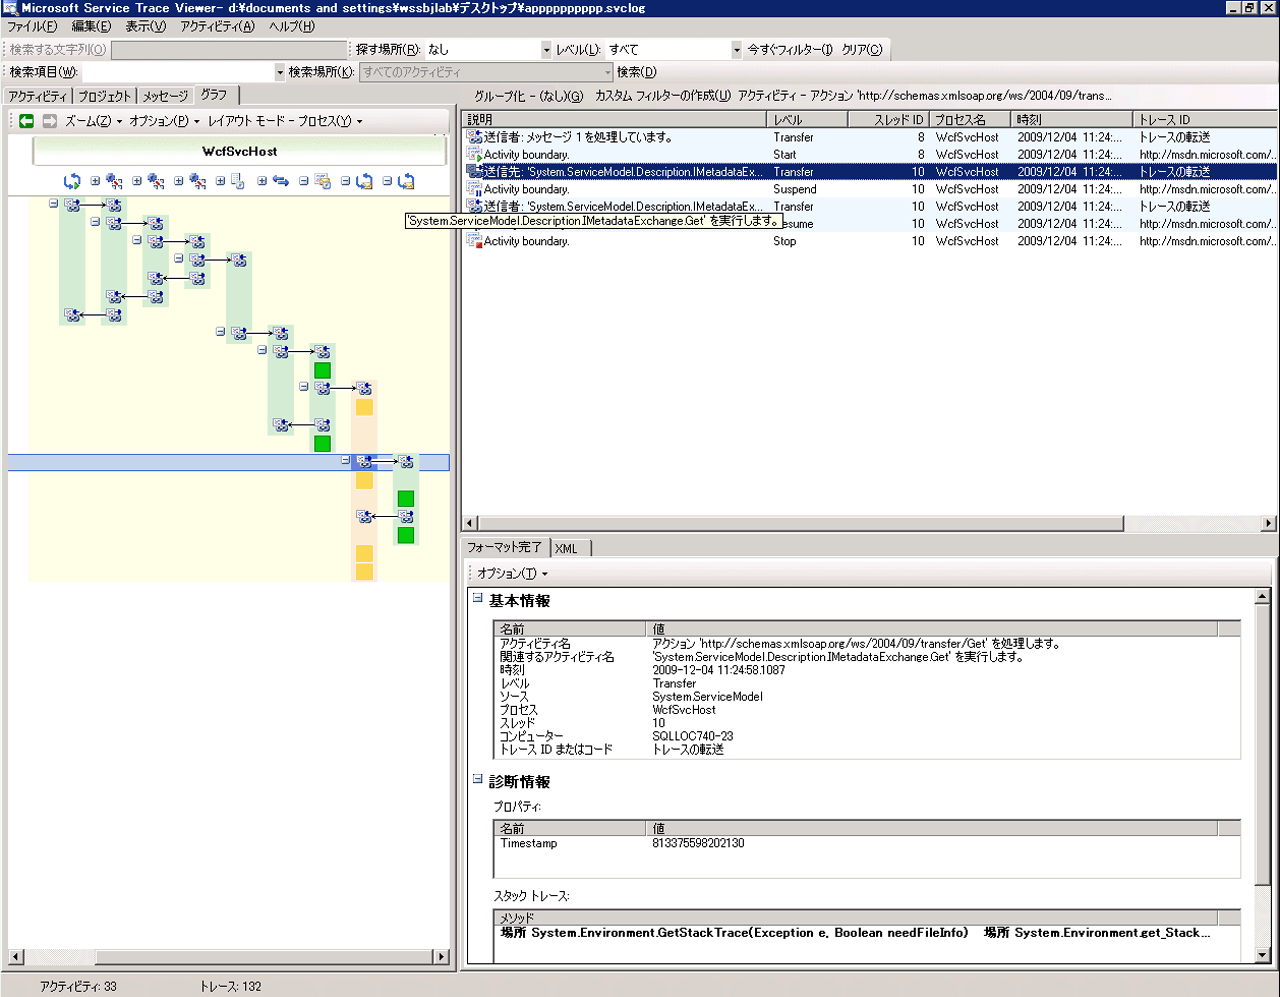
Task: Sort by the スレッド ID column header
Action: click(888, 120)
